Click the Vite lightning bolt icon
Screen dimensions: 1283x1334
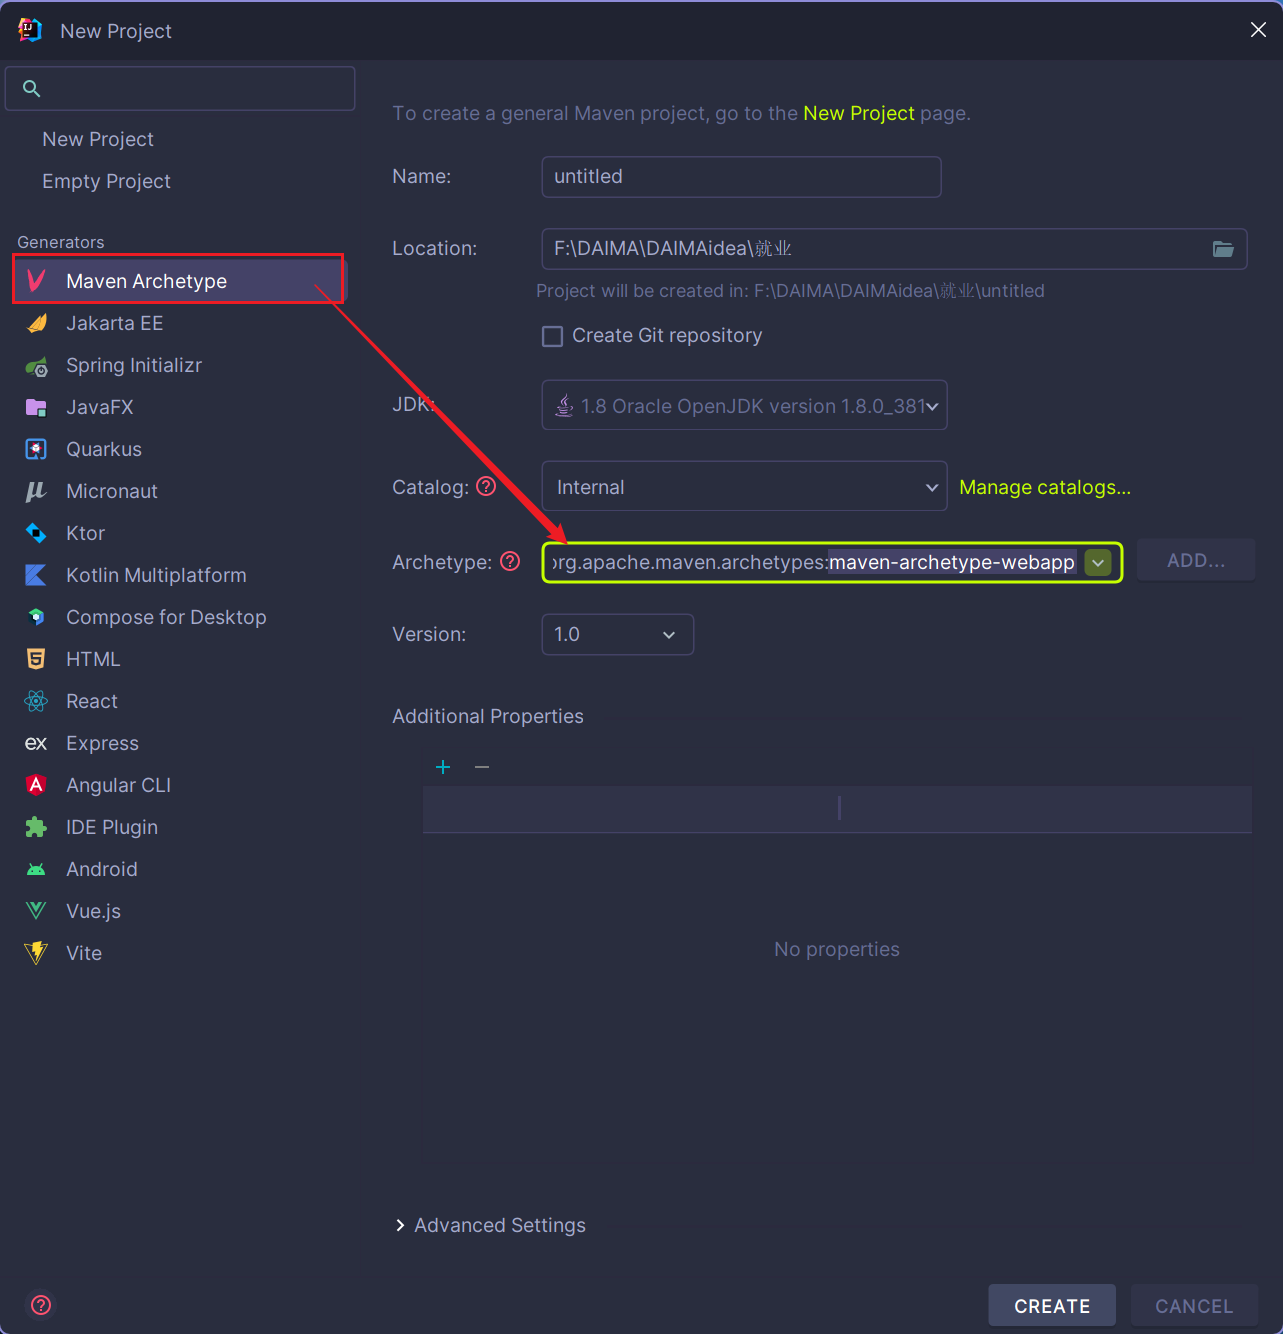click(37, 953)
